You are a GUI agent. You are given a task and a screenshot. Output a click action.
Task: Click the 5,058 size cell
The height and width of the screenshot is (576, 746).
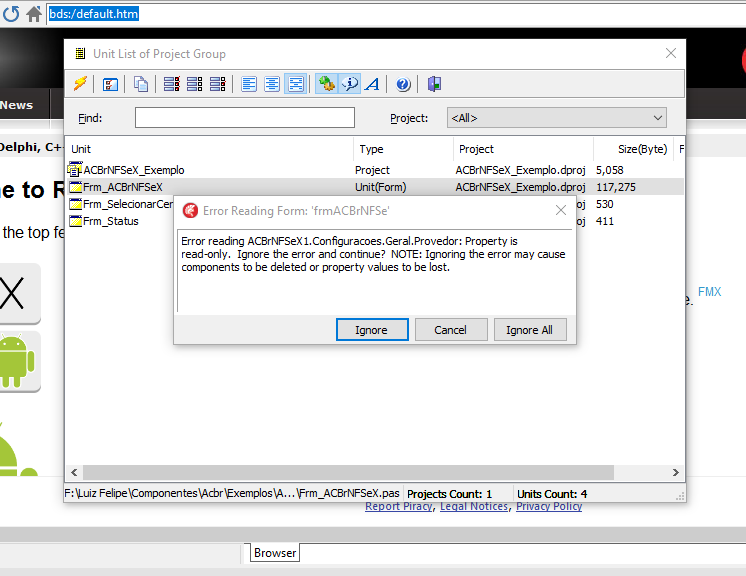click(x=609, y=170)
